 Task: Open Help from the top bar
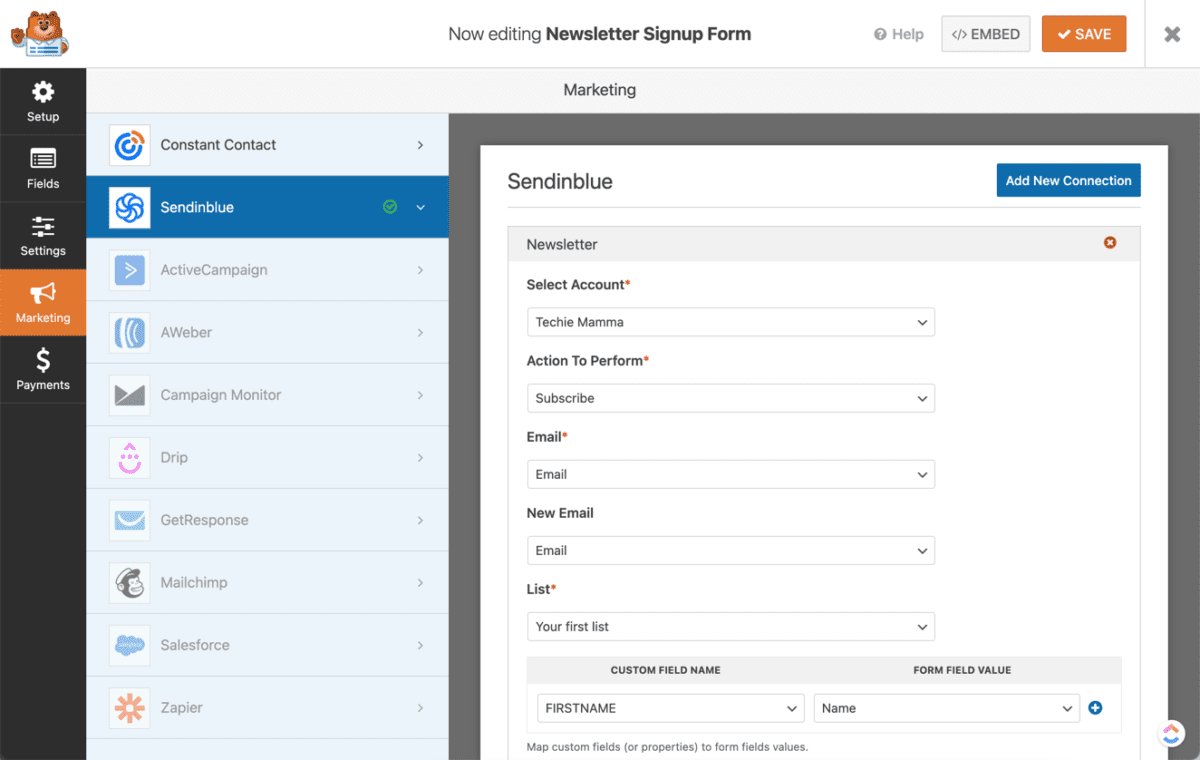pos(899,34)
